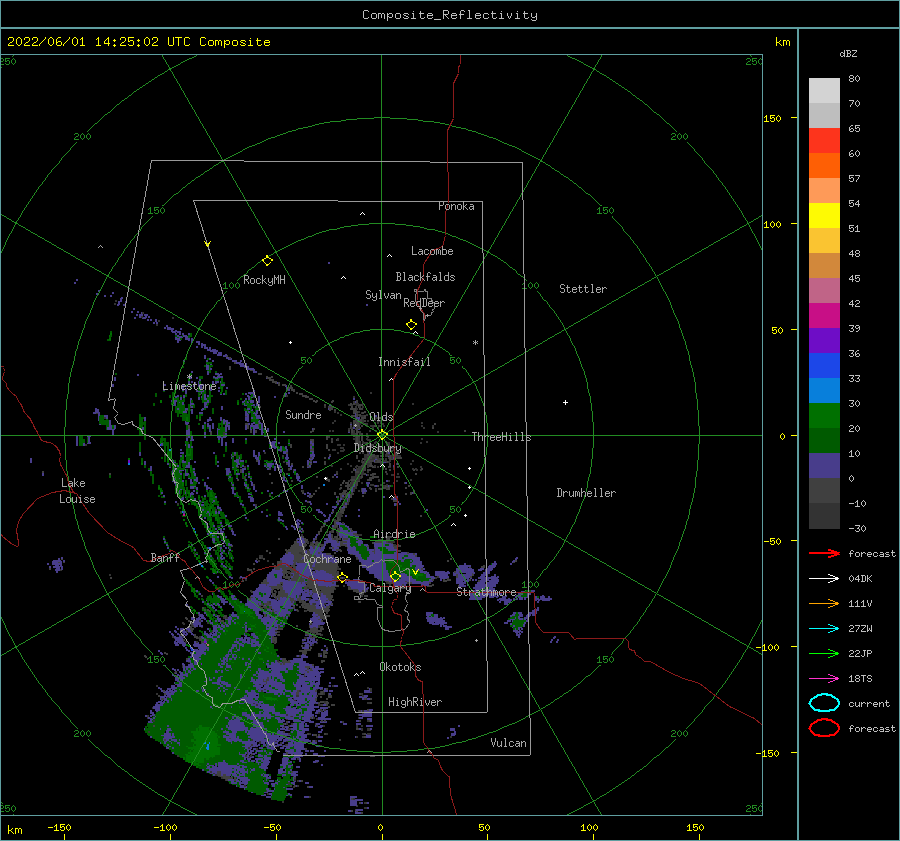Click the Drumheller town label
900x841 pixels.
point(586,493)
